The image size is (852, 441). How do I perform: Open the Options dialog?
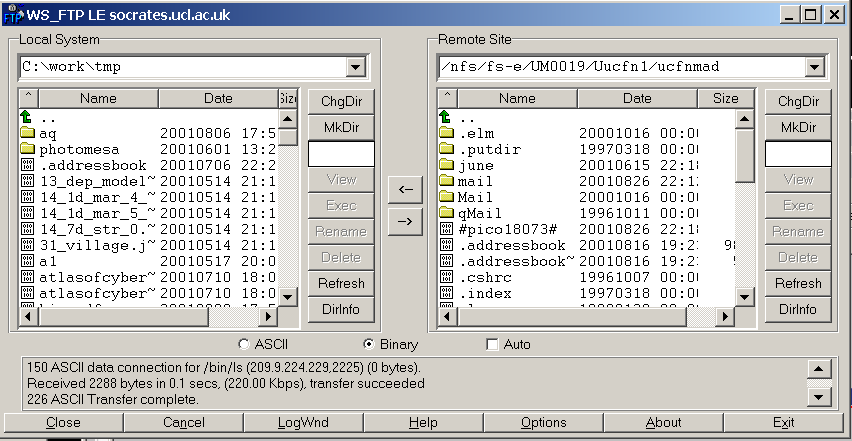pyautogui.click(x=543, y=423)
